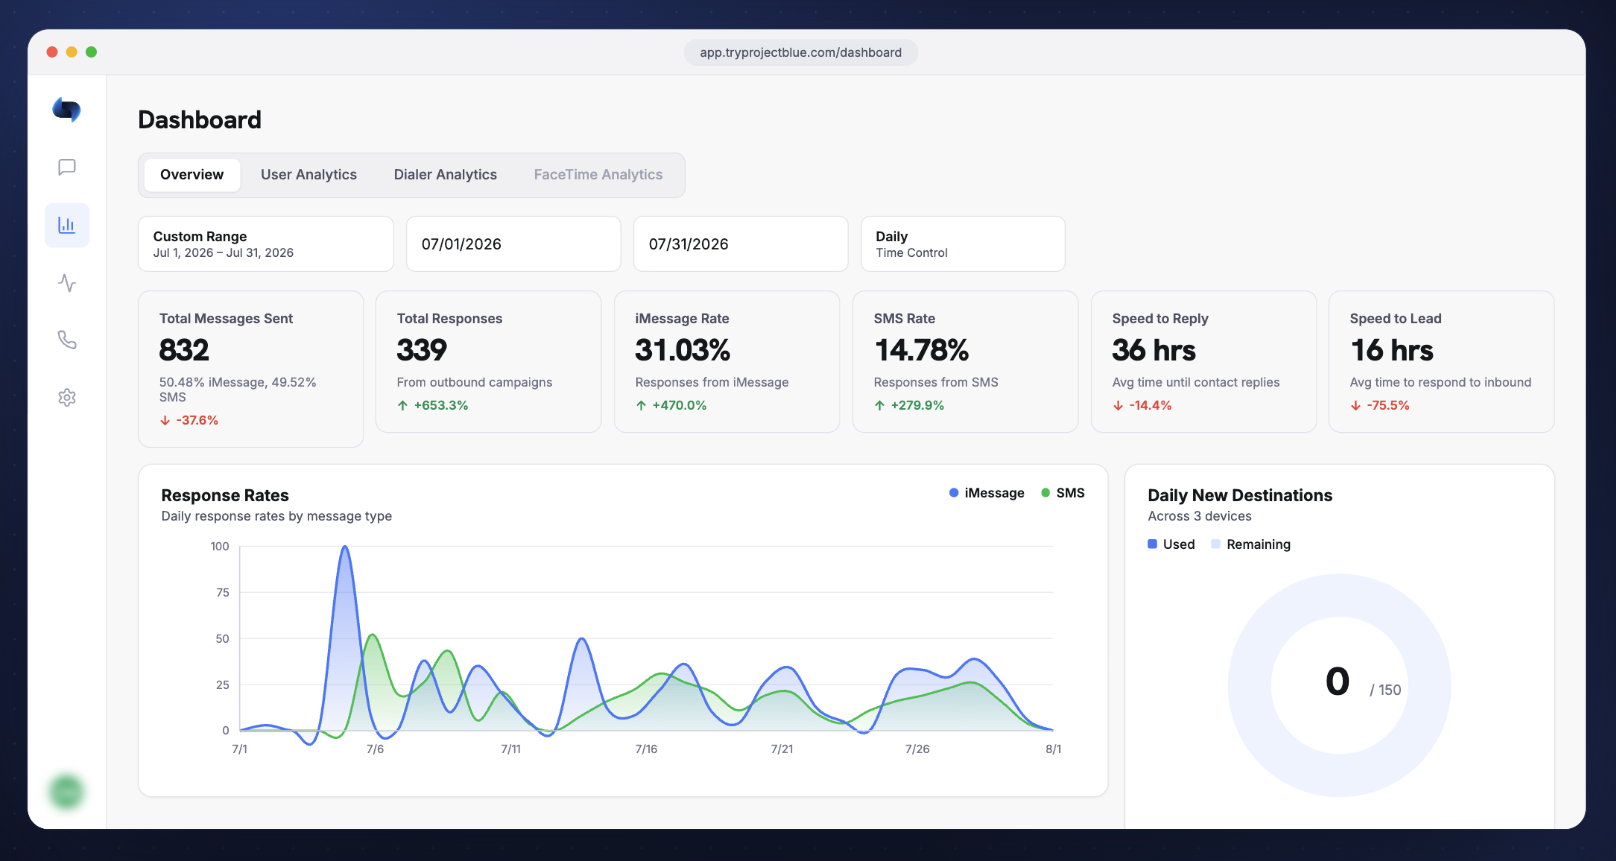Click the Total Responses value 339
This screenshot has height=861, width=1616.
[x=422, y=350]
